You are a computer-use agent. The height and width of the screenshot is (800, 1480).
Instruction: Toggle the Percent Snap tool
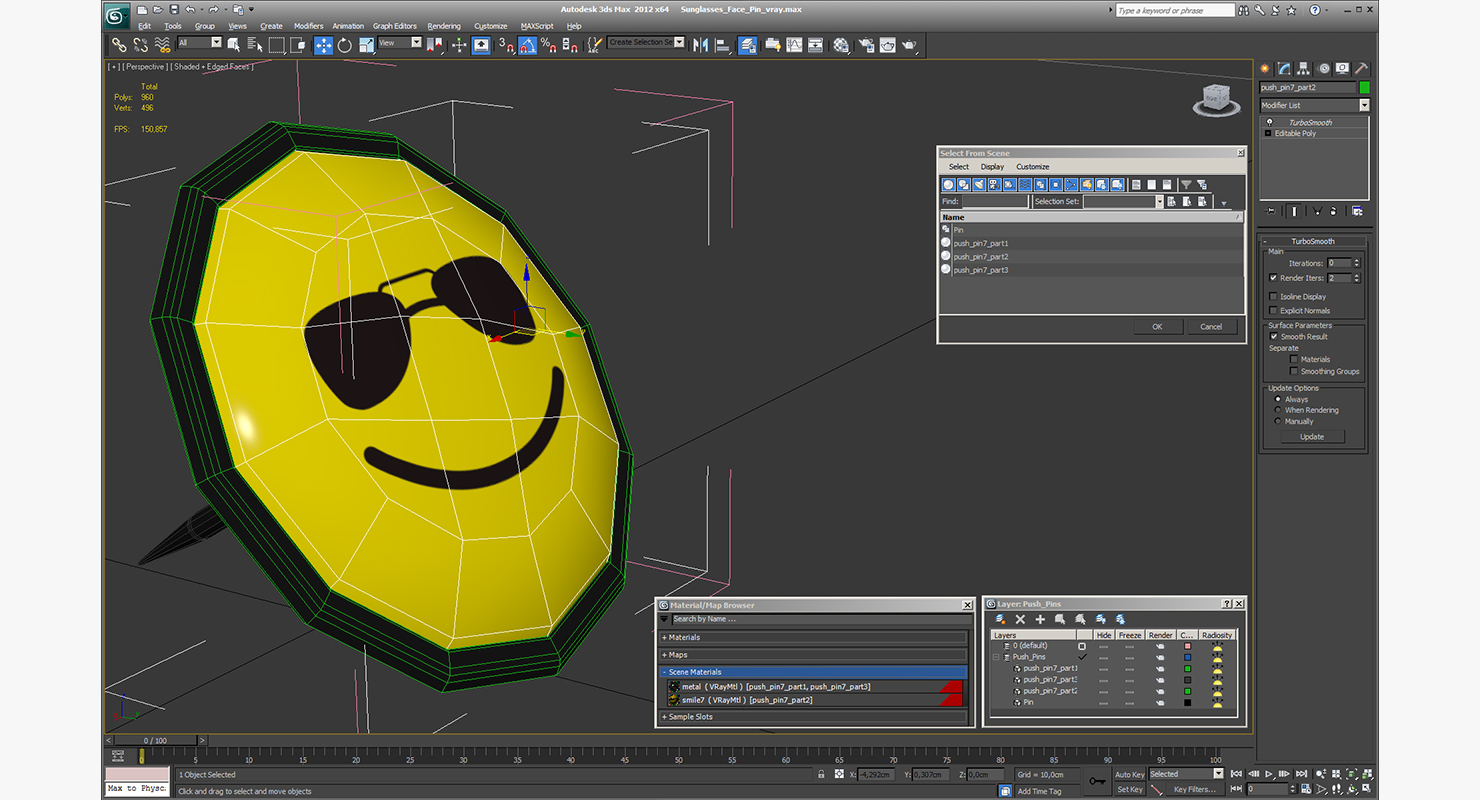(548, 45)
